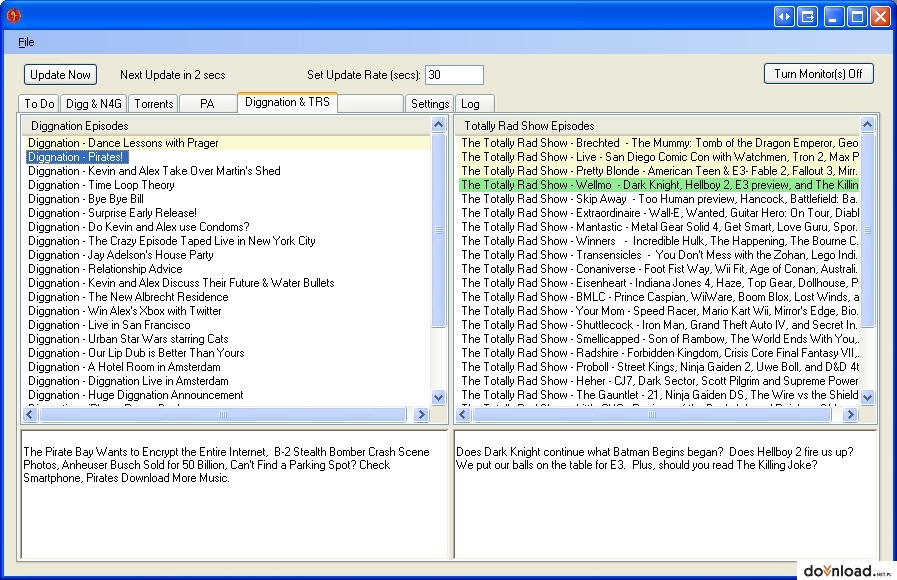Select 'Diggnation - Jay Adelson's House Party'
This screenshot has width=897, height=580.
(x=121, y=255)
